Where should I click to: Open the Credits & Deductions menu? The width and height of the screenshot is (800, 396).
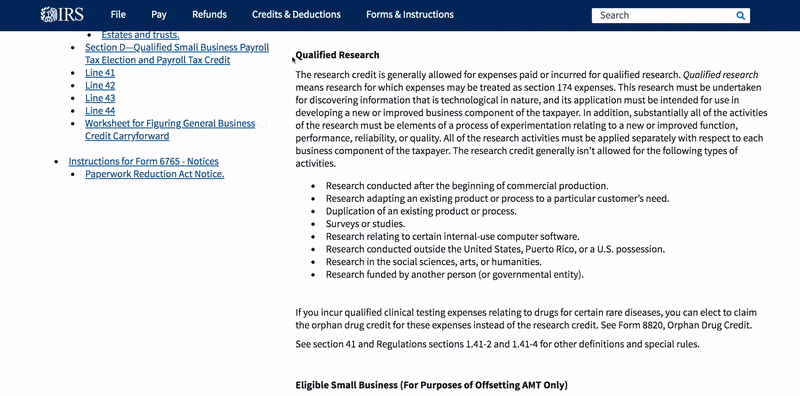(296, 15)
